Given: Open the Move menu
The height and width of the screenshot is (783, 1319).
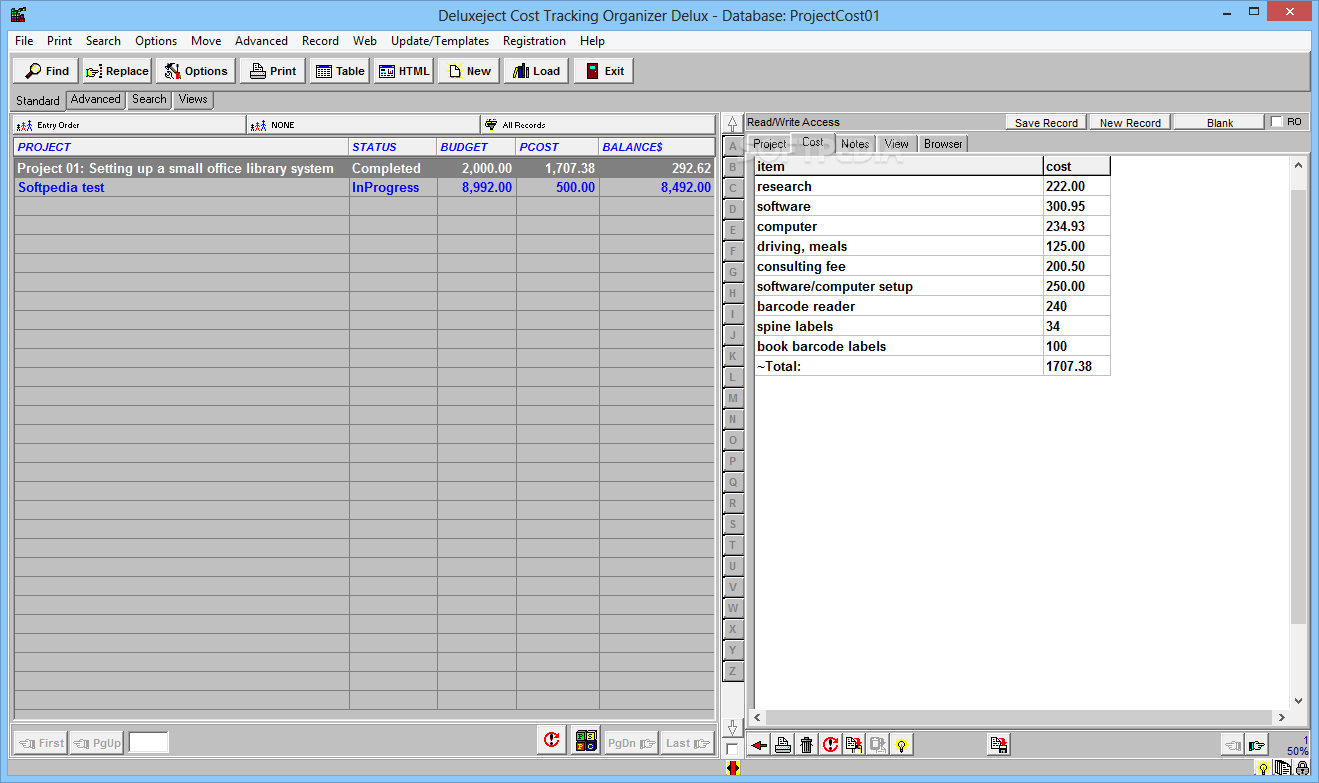Looking at the screenshot, I should [206, 41].
